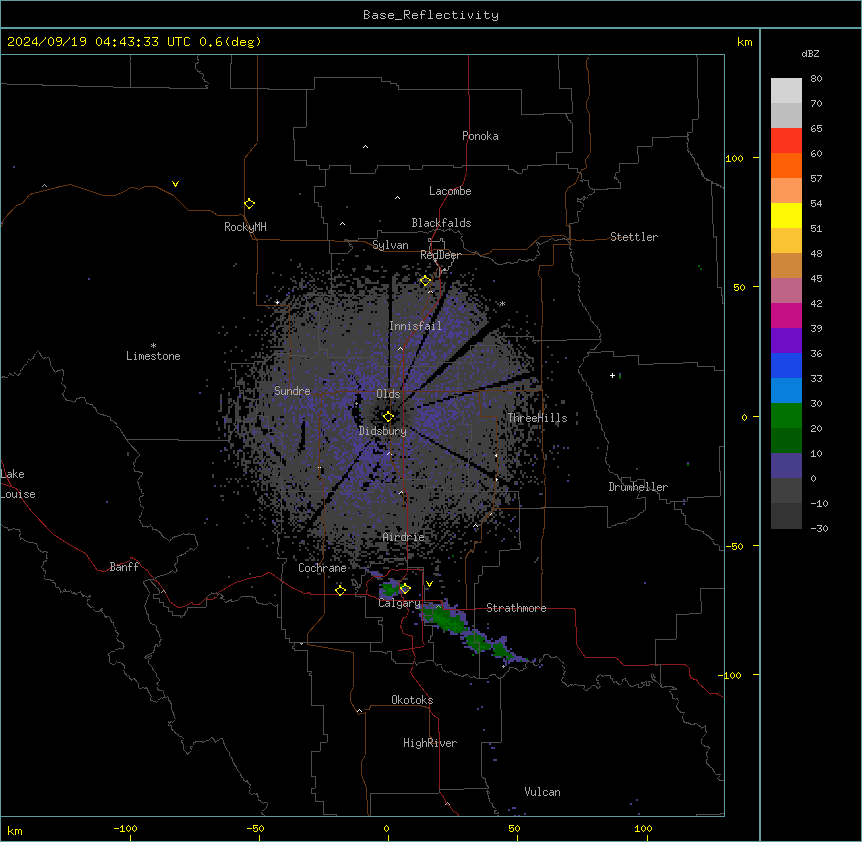
Task: Select the Calgary label
Action: (x=399, y=603)
